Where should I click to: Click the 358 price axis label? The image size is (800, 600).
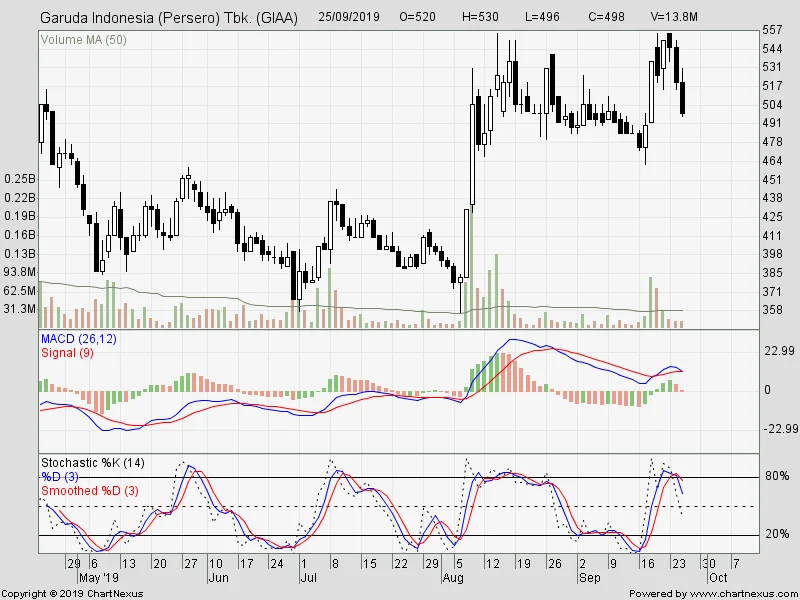point(772,310)
